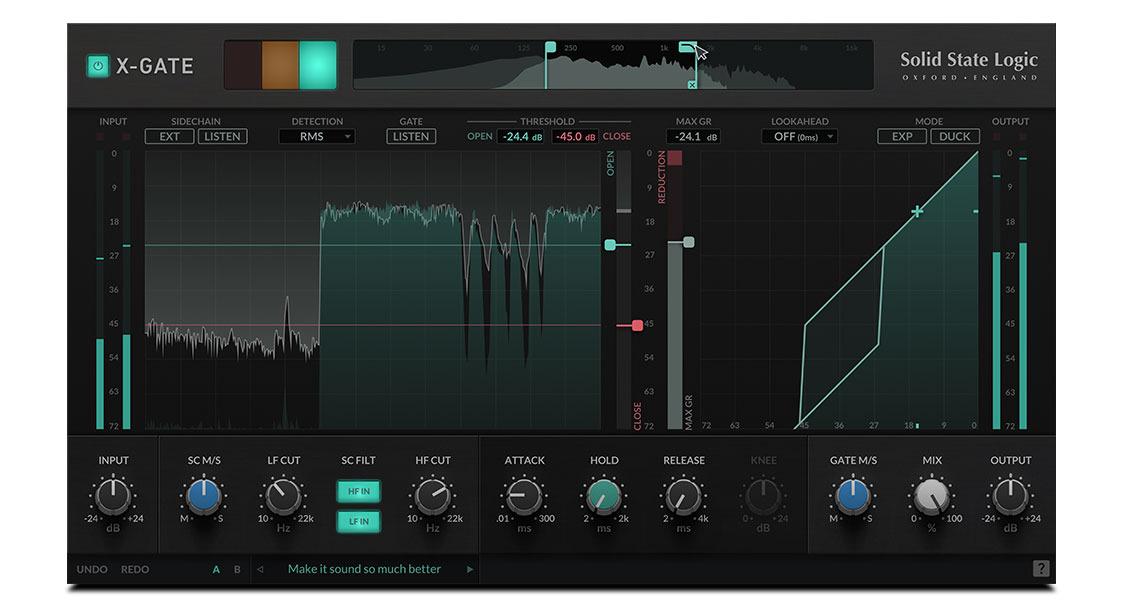The height and width of the screenshot is (612, 1124).
Task: Select the high-frequency filter handle on the spectrum
Action: point(687,47)
